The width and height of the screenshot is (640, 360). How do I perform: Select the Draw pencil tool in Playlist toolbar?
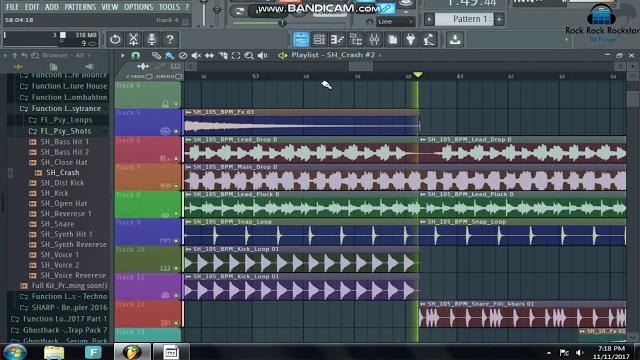click(156, 56)
